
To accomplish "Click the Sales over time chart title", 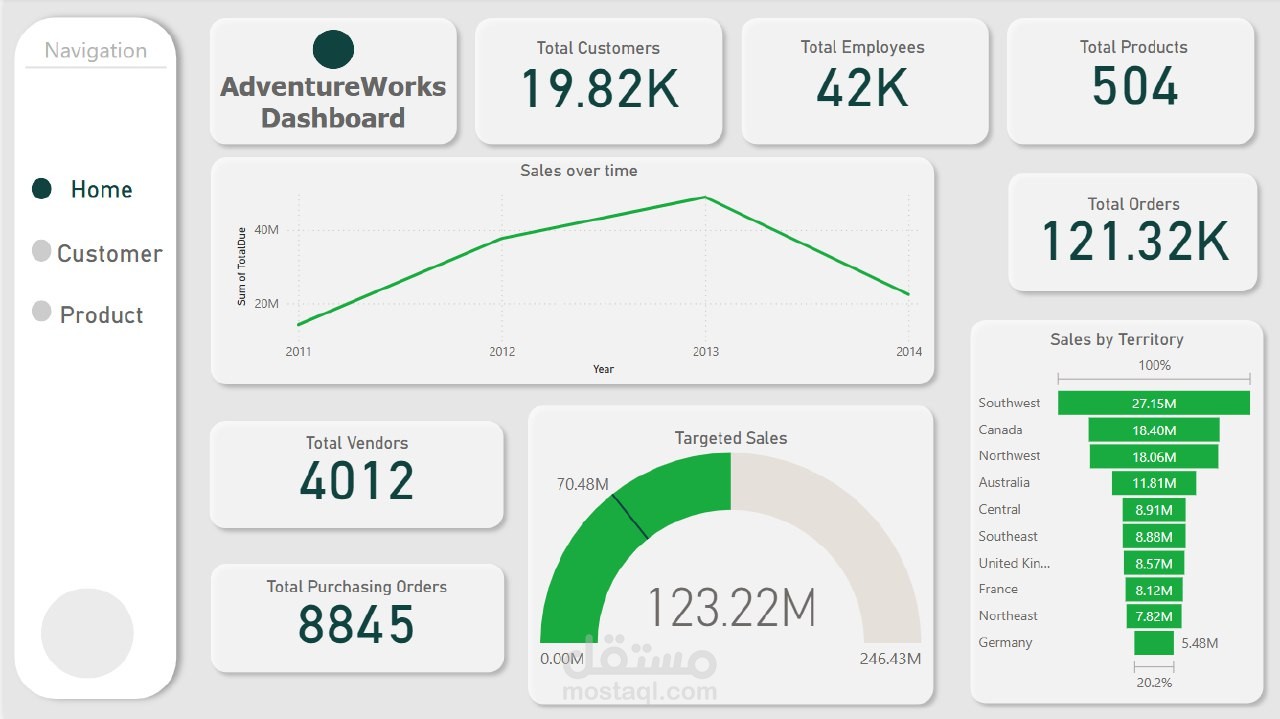I will coord(578,170).
